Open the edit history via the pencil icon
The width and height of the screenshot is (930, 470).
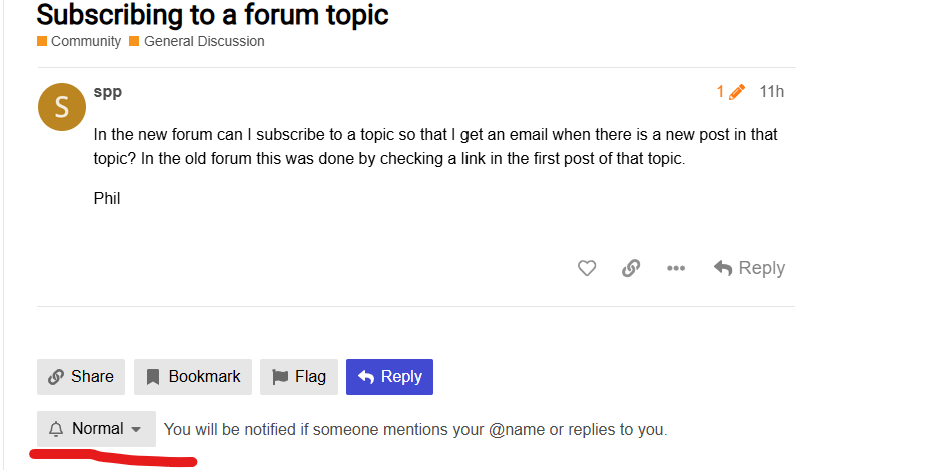737,92
